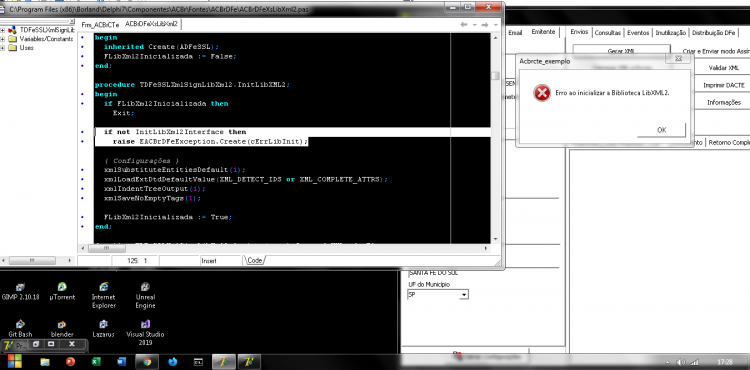Open the Emitente tab
Image resolution: width=750 pixels, height=370 pixels.
click(x=543, y=32)
